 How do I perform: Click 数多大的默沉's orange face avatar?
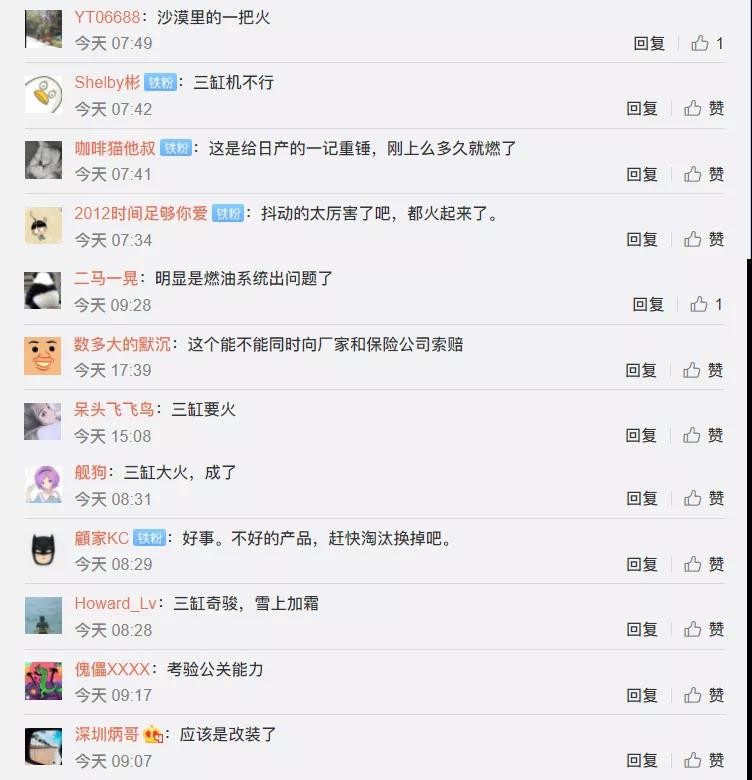coord(43,356)
